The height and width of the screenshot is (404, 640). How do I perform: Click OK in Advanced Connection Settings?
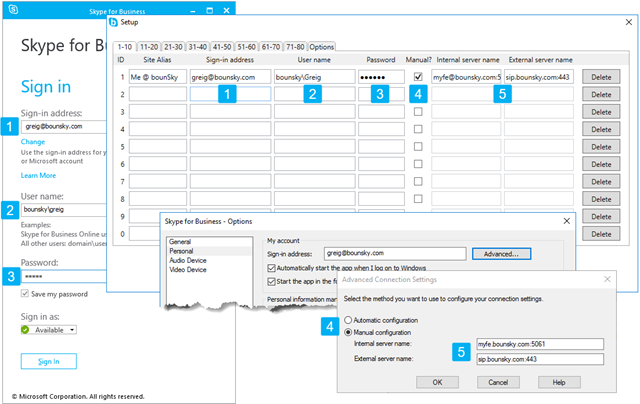[438, 382]
